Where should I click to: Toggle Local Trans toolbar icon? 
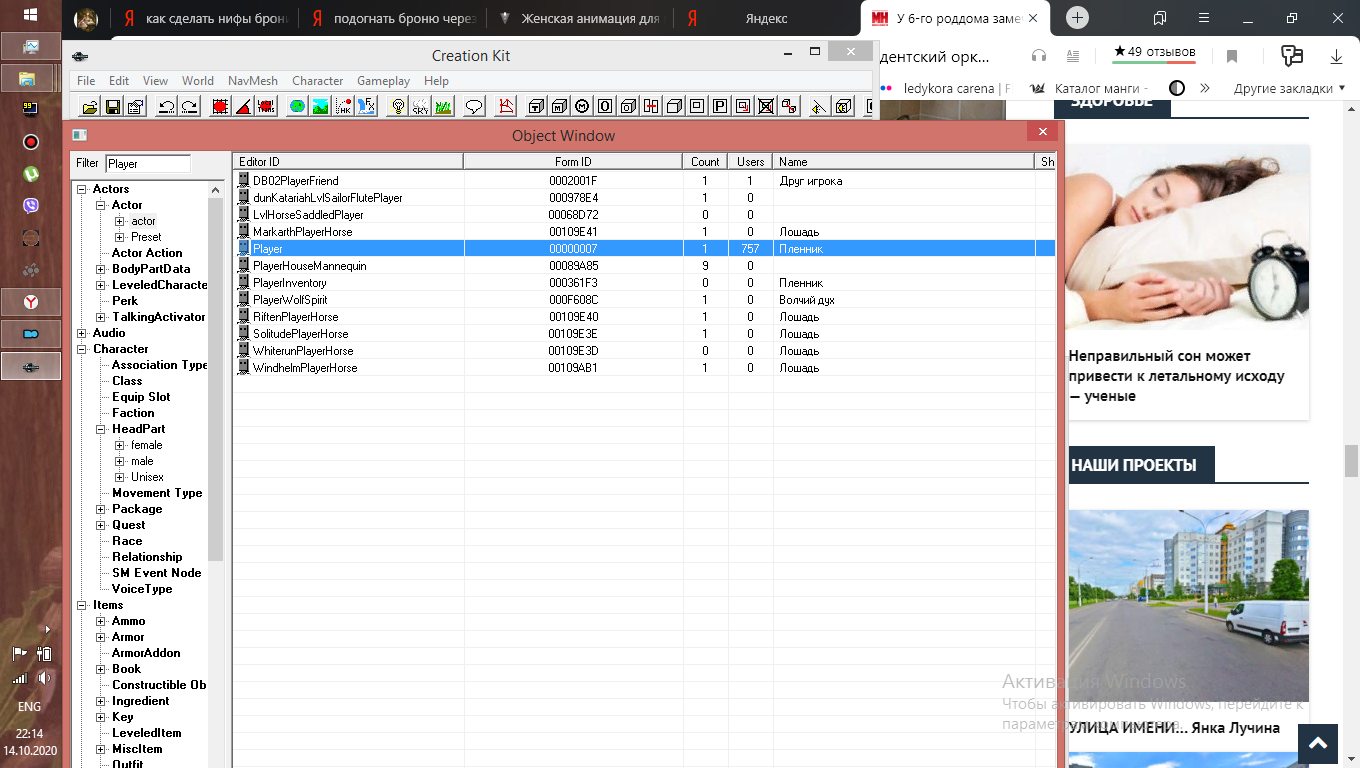(x=266, y=106)
